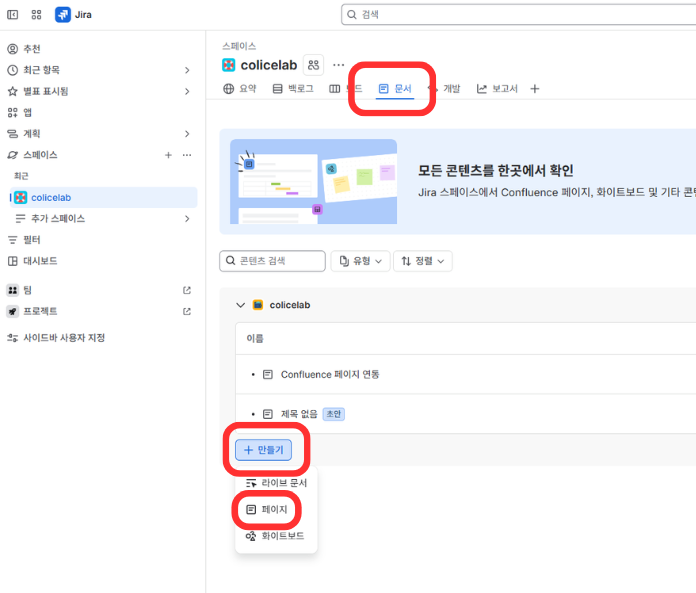Viewport: 696px width, 593px height.
Task: Add a new tab with plus icon
Action: [x=535, y=89]
